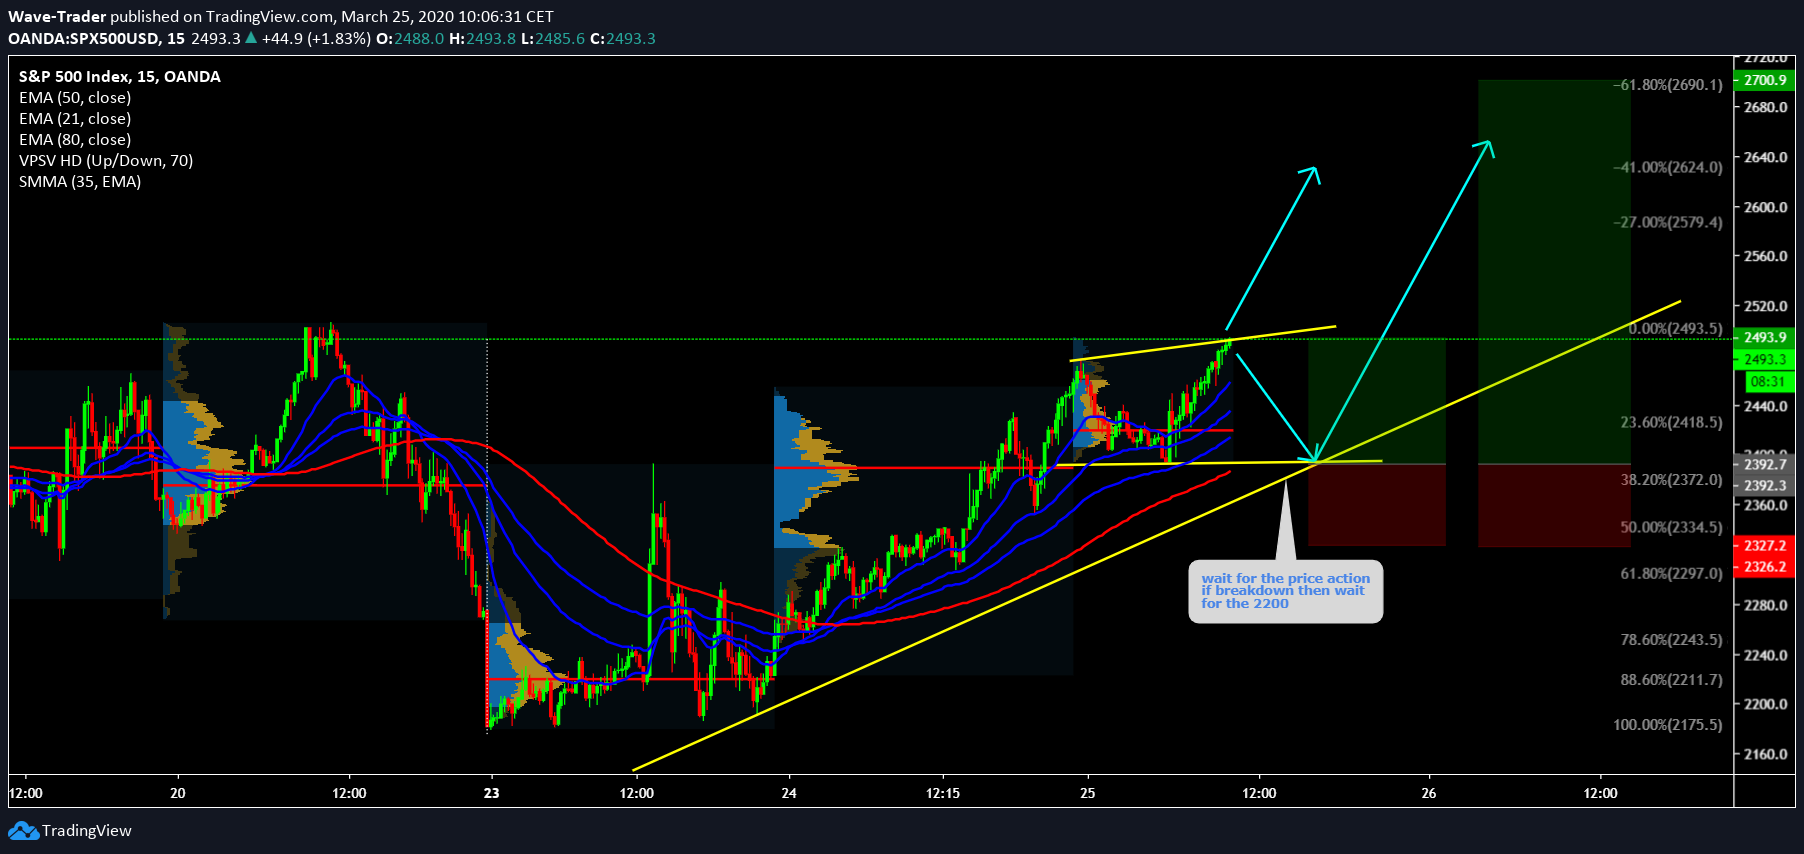Click the S&P 500 Index, 15, OANDA title

[120, 76]
